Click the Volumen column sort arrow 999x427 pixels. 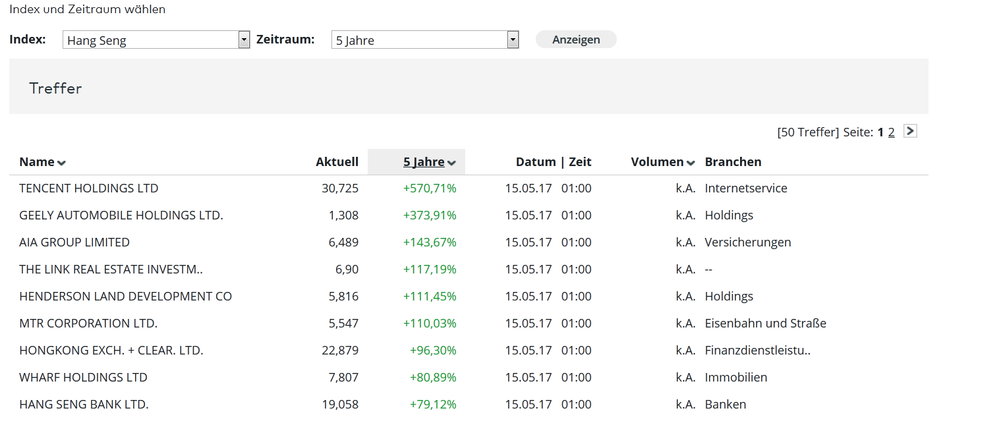tap(690, 163)
